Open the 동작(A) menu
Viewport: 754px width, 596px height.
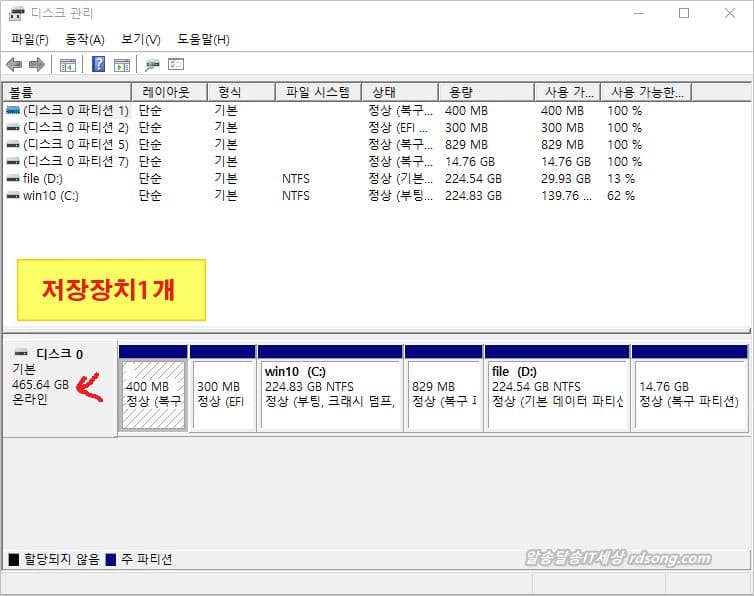coord(85,39)
